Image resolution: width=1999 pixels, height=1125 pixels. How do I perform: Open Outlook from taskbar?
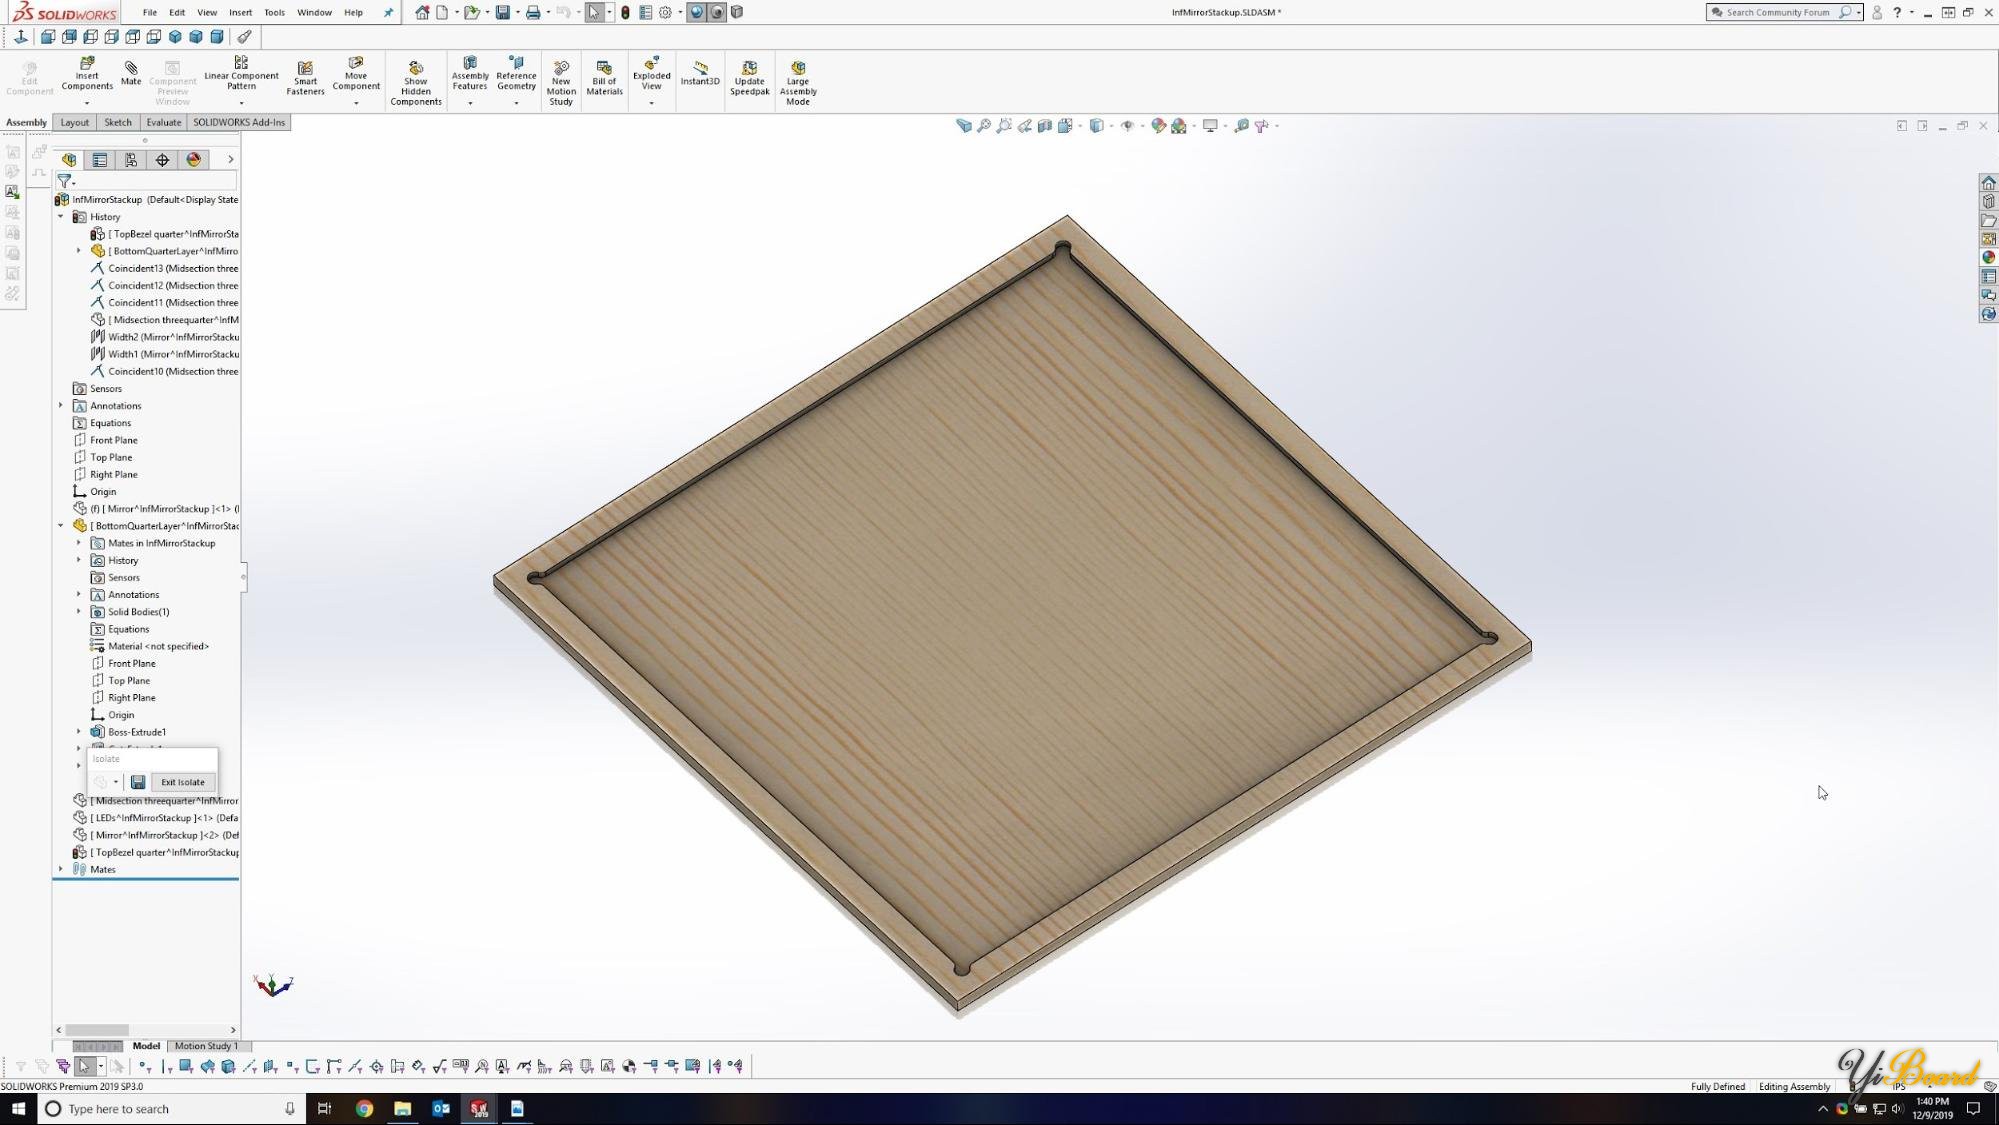coord(441,1109)
